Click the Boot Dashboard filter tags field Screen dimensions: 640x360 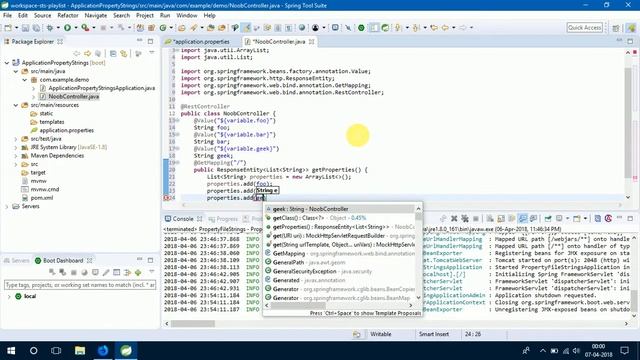point(80,285)
